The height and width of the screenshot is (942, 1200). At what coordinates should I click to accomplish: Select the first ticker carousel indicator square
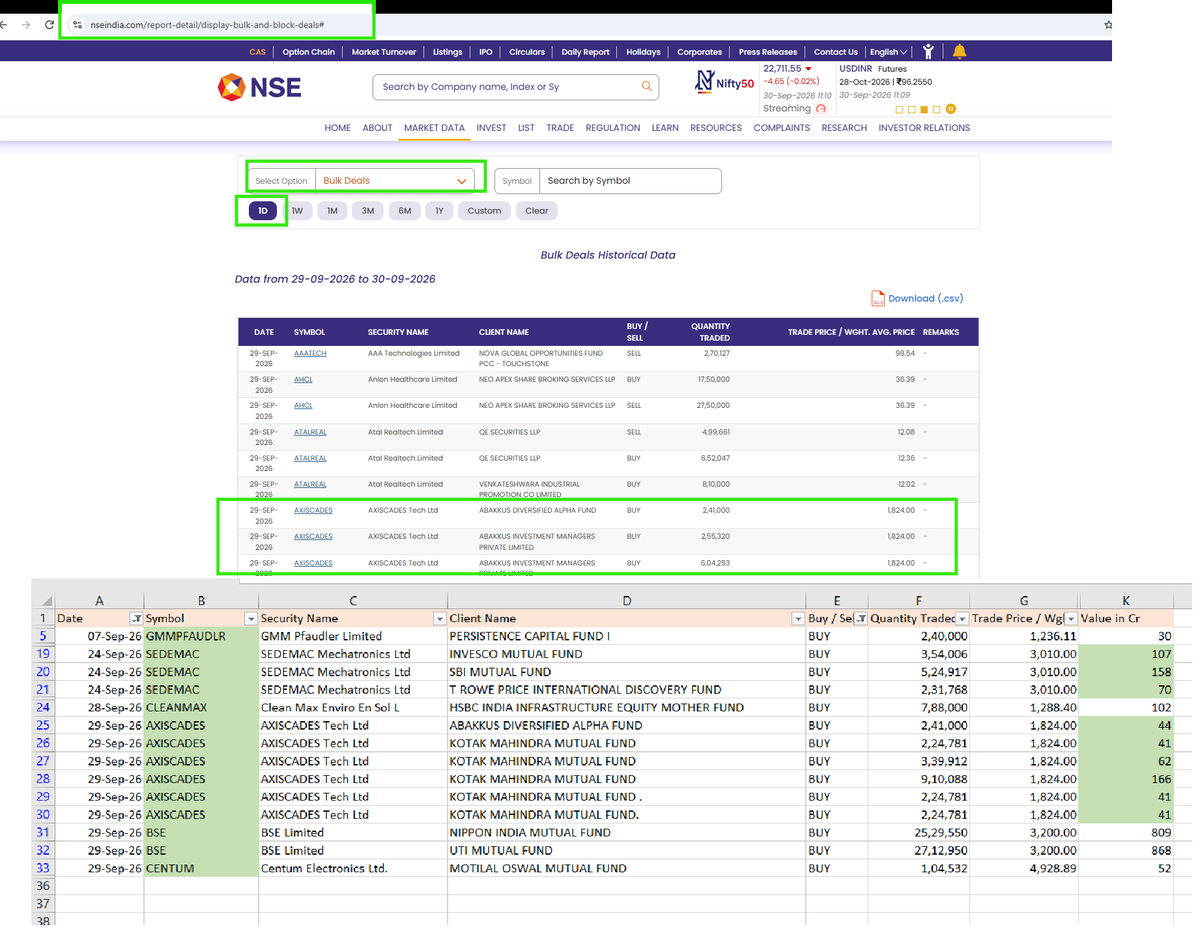899,109
